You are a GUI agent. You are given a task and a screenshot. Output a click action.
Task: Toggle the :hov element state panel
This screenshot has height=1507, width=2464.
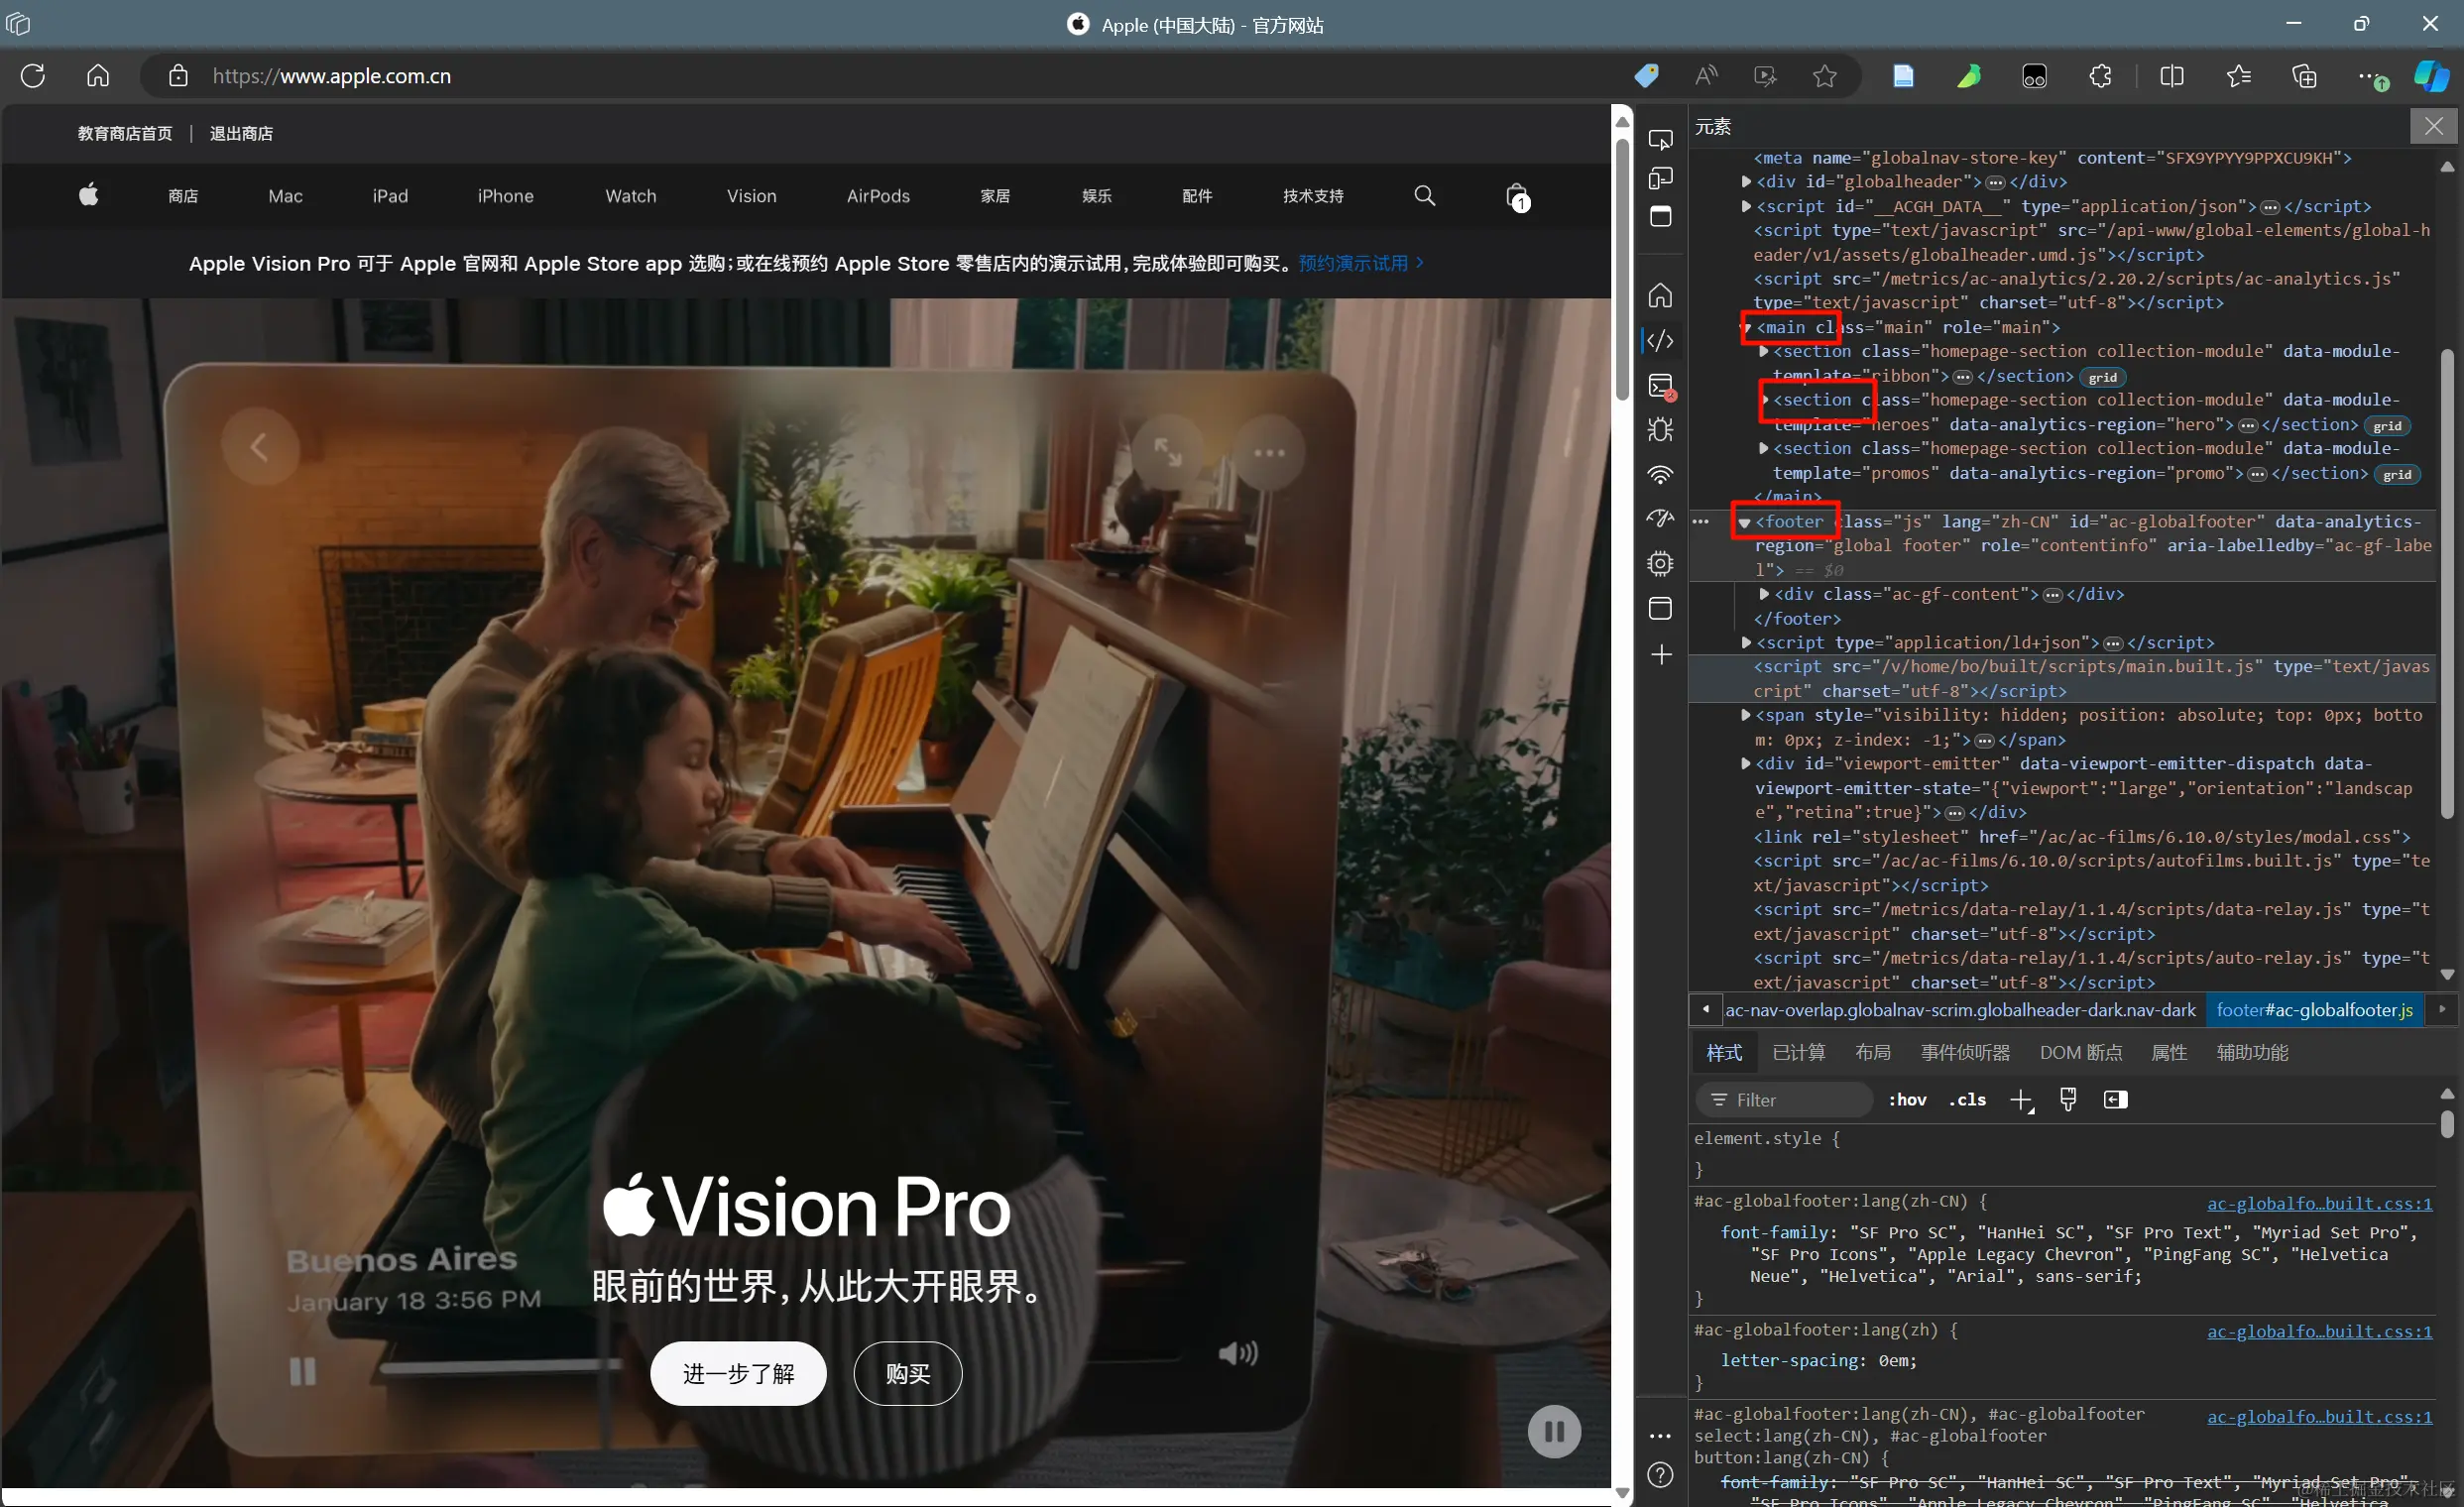coord(1908,1100)
